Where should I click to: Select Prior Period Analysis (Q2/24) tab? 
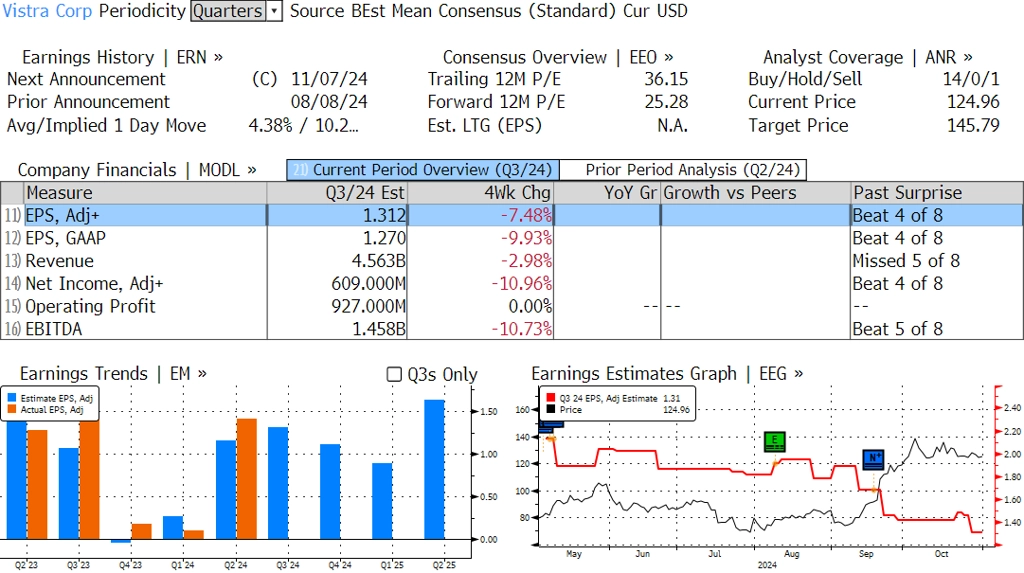(684, 170)
